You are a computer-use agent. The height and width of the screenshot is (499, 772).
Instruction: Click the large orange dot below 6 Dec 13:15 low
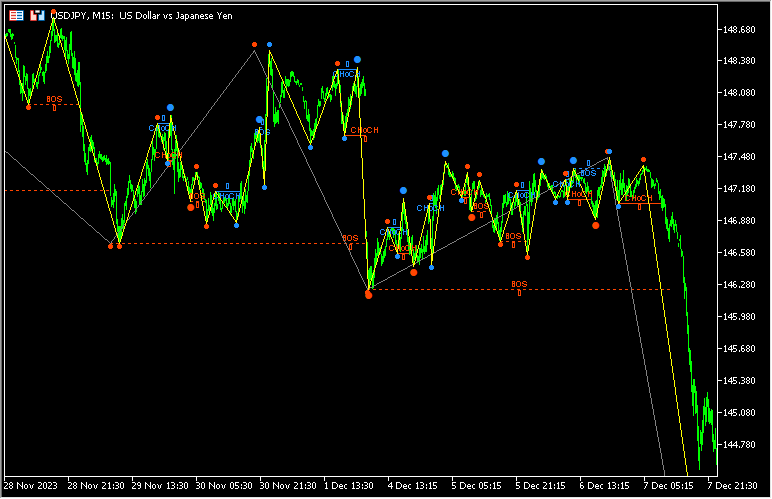pyautogui.click(x=596, y=226)
